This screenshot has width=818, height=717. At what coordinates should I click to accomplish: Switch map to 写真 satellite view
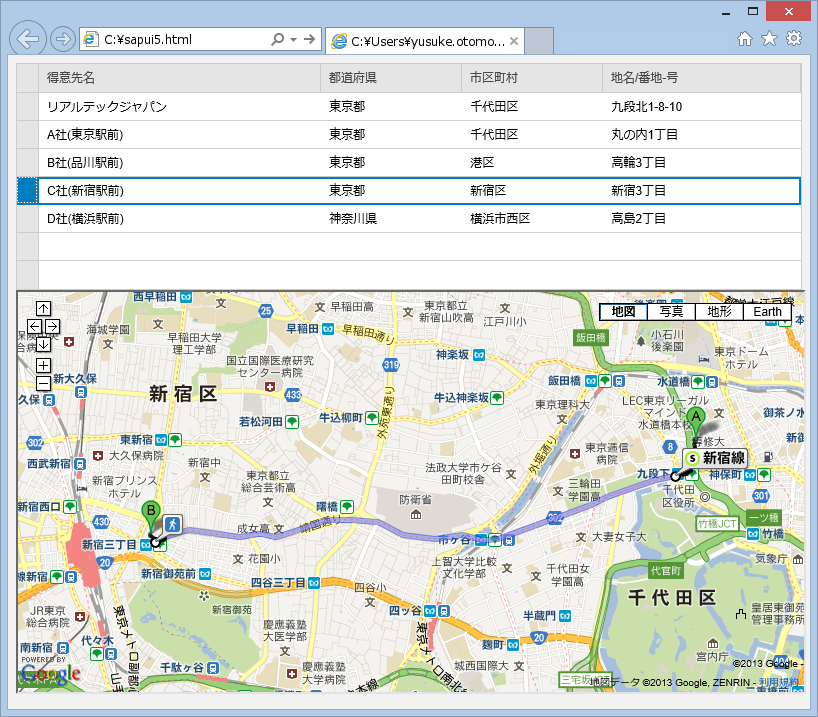(671, 312)
